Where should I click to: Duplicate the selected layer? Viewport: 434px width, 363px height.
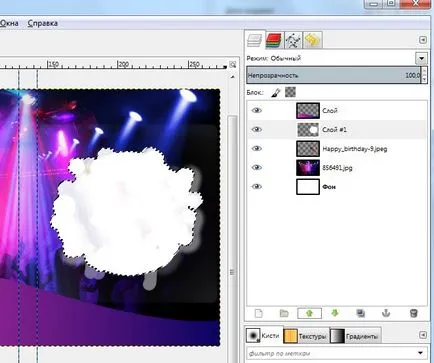[x=361, y=313]
